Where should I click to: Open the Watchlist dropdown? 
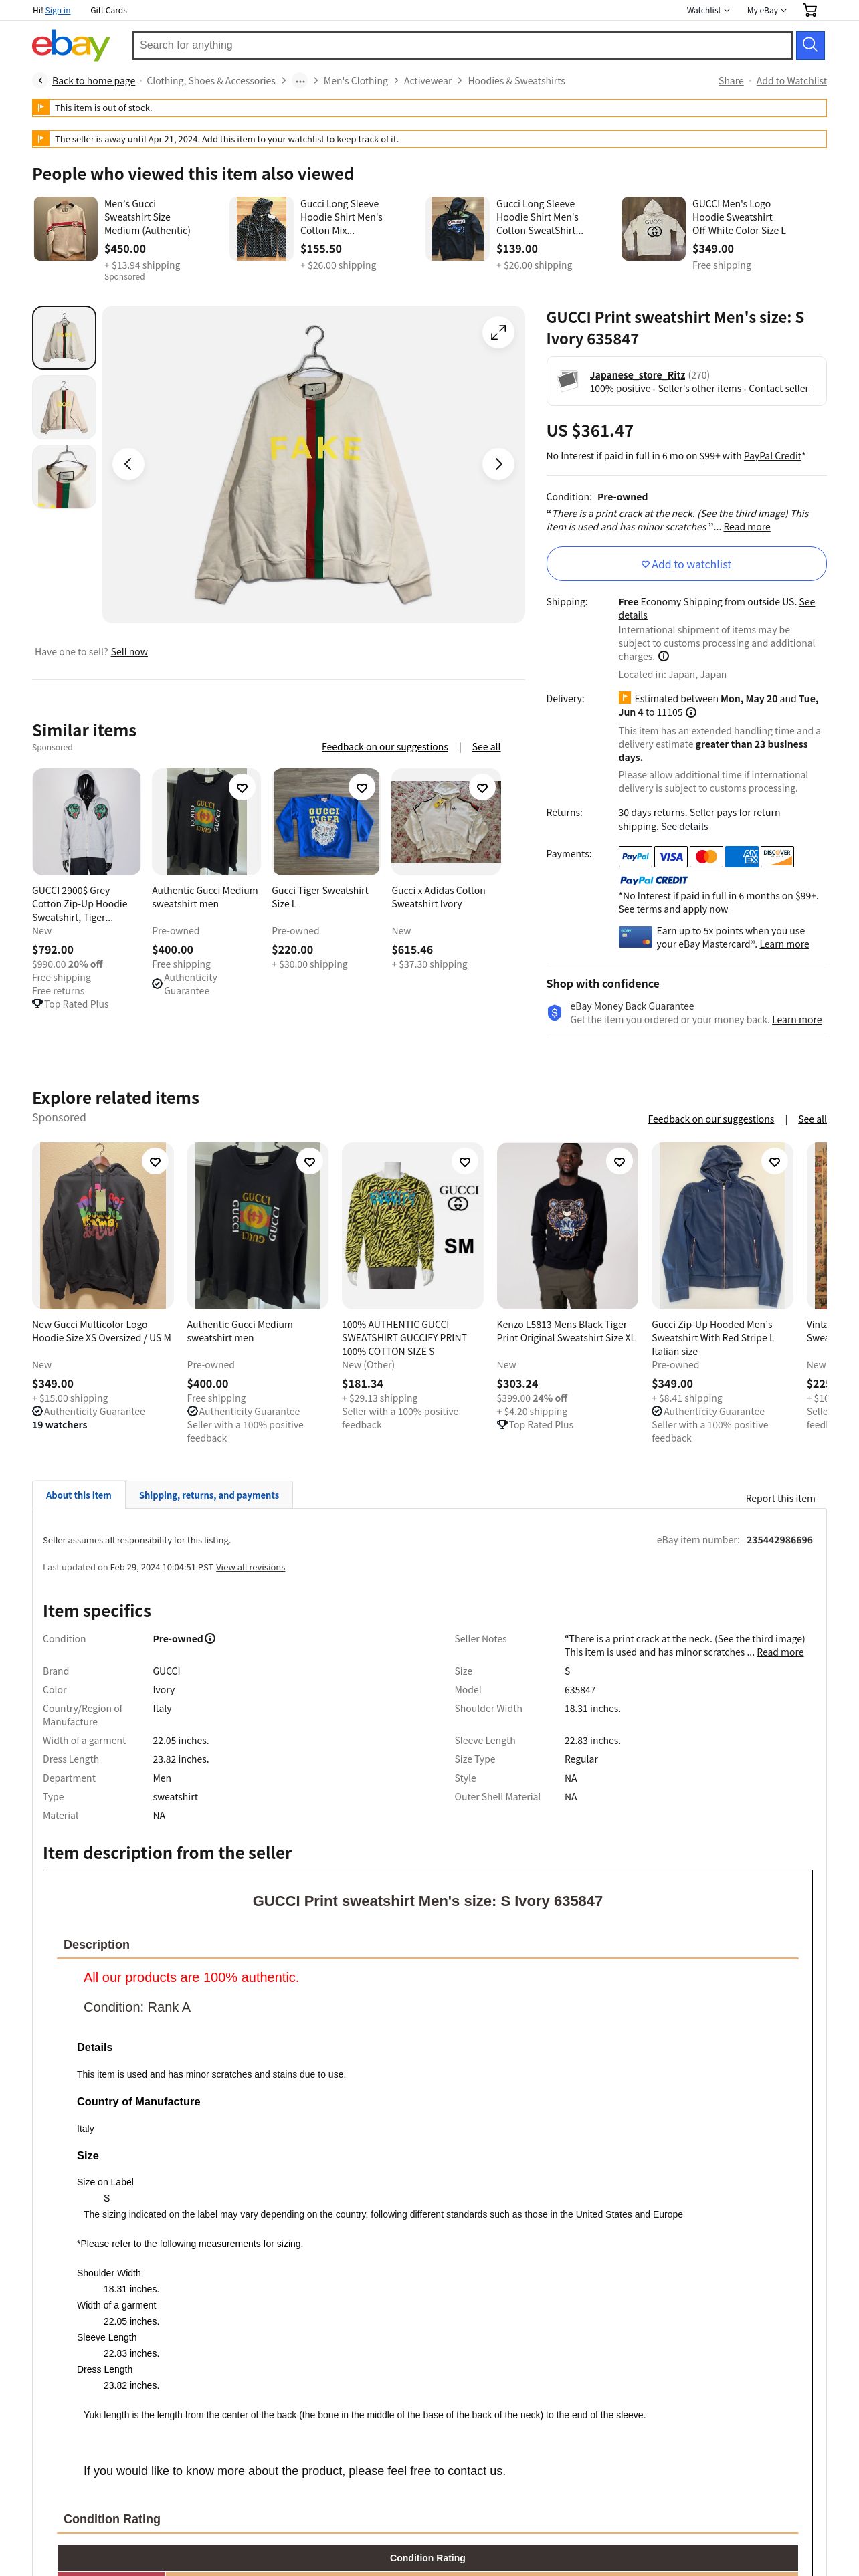coord(708,10)
